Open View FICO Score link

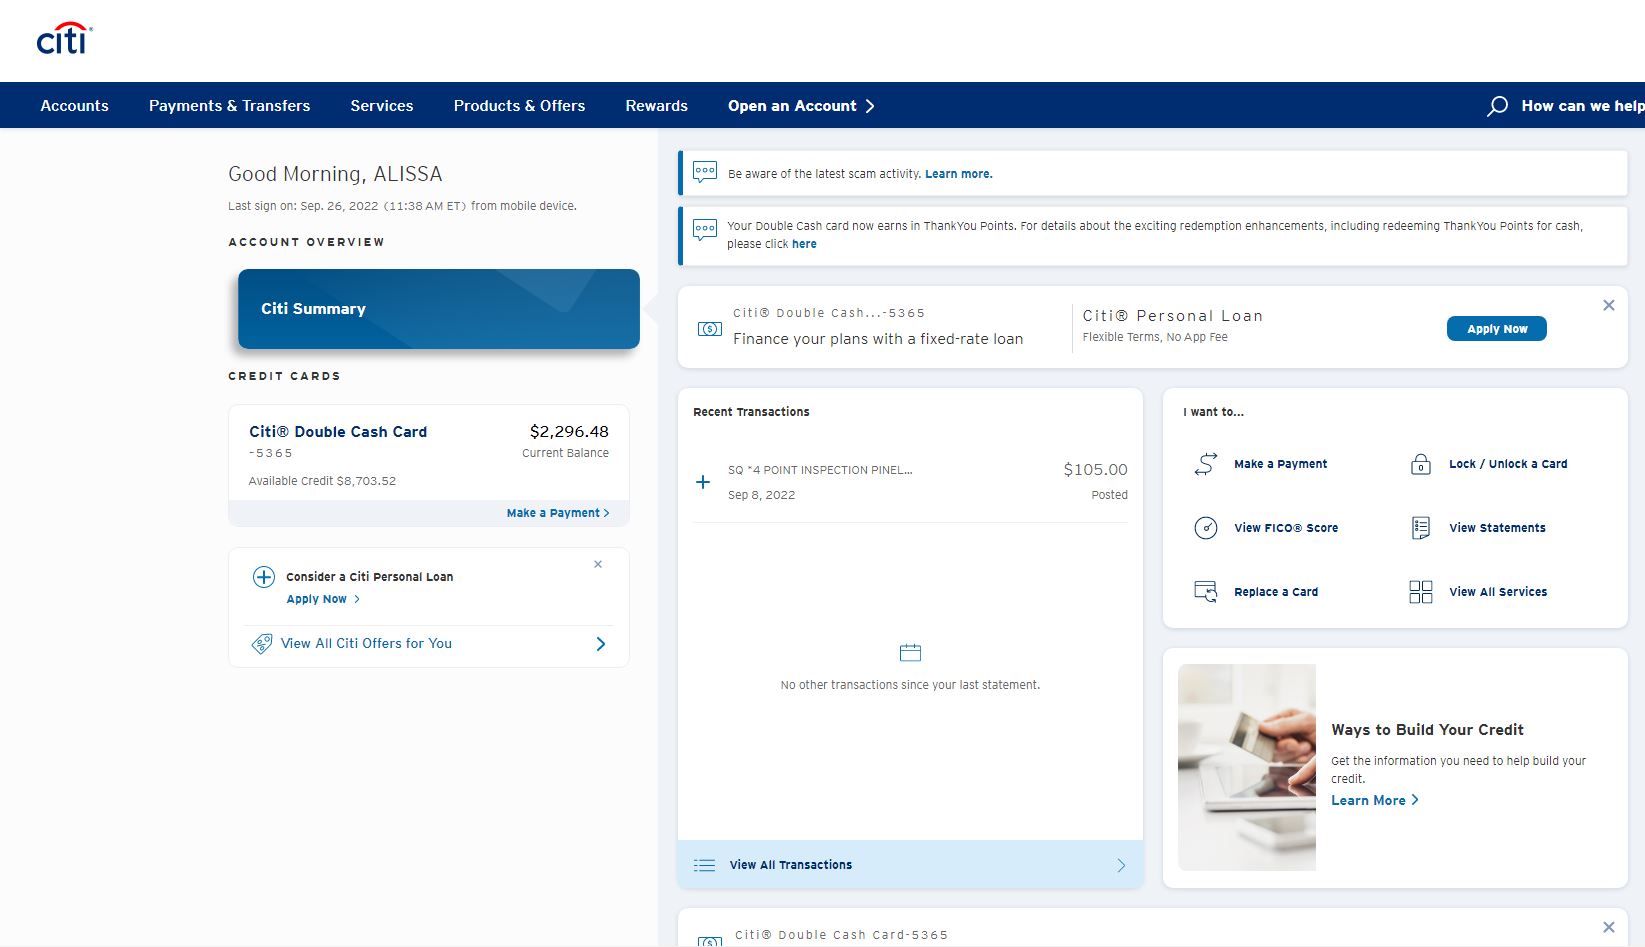(x=1286, y=528)
